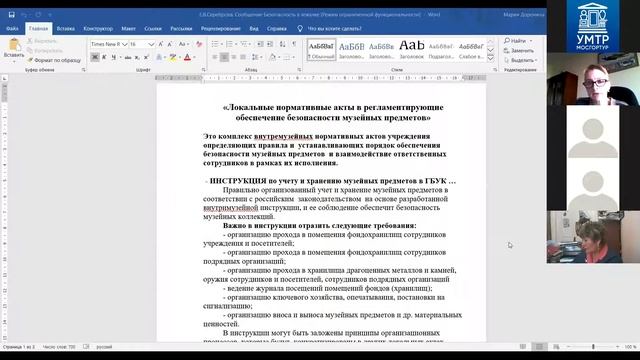Image resolution: width=640 pixels, height=360 pixels.
Task: Open the Шрифт group dialog launcher
Action: tap(203, 70)
